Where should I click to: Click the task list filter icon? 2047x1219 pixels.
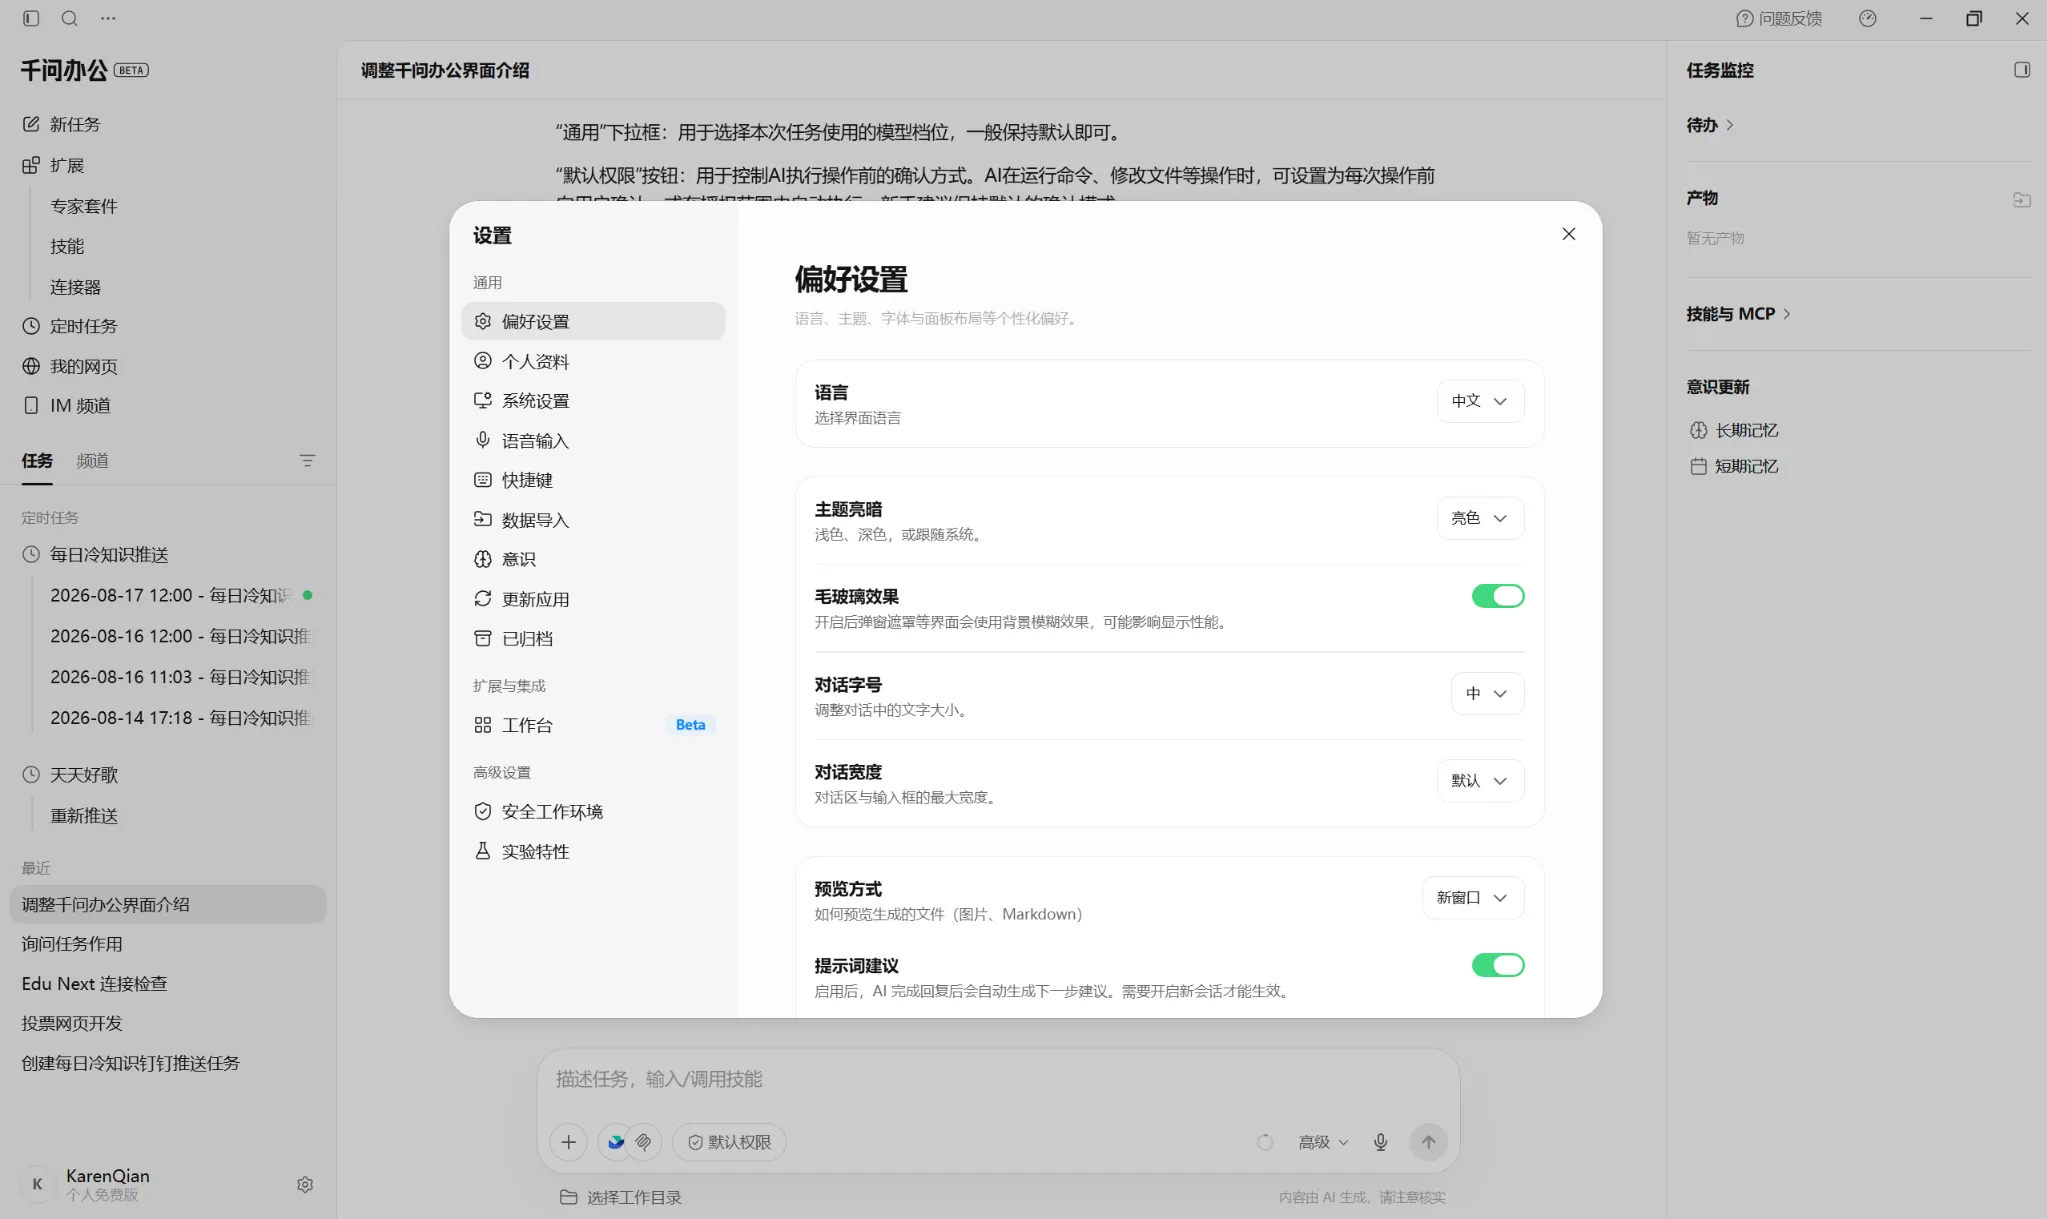(307, 461)
